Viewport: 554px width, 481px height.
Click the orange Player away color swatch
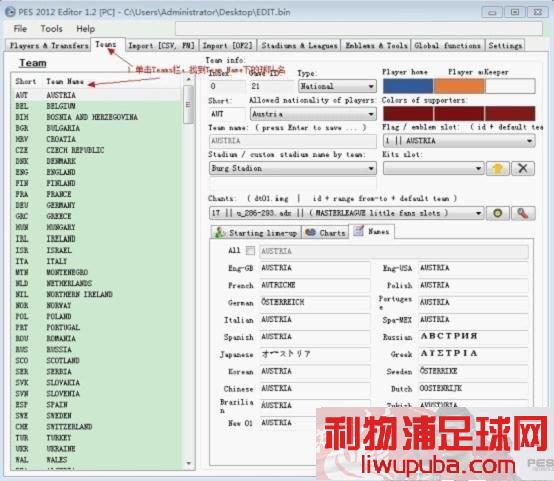459,86
